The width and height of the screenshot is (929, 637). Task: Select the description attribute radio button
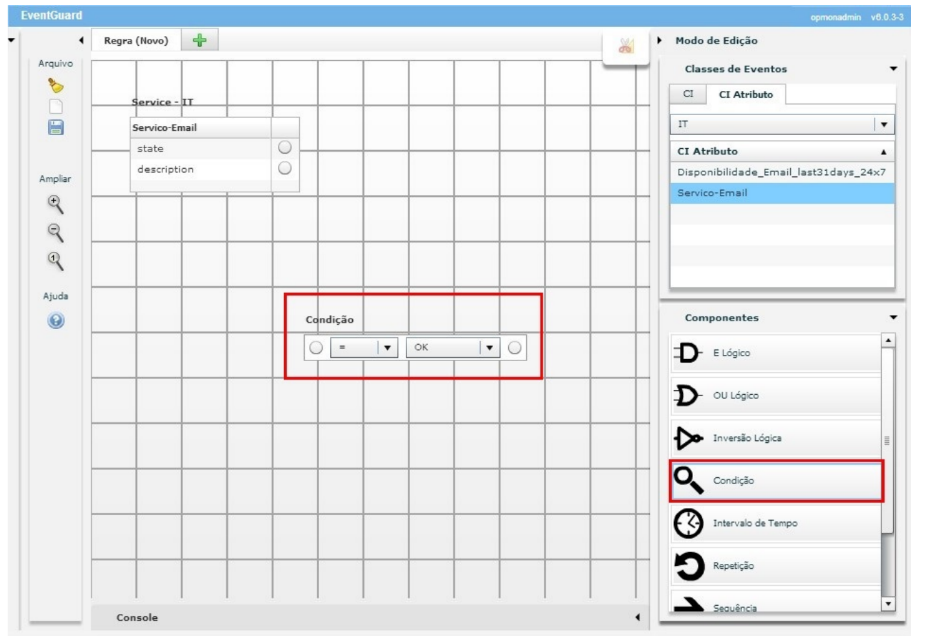pos(284,169)
